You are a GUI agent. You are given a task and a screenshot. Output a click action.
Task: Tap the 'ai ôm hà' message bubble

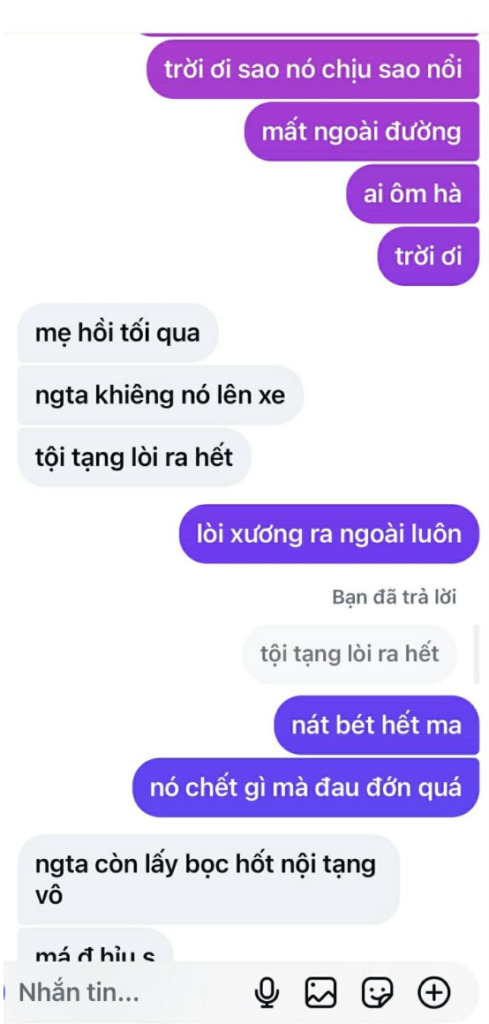[x=413, y=193]
